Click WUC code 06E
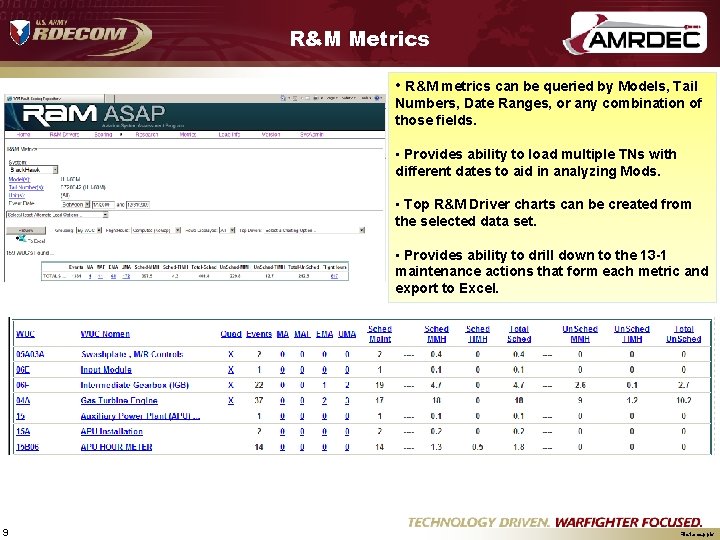 tap(23, 370)
